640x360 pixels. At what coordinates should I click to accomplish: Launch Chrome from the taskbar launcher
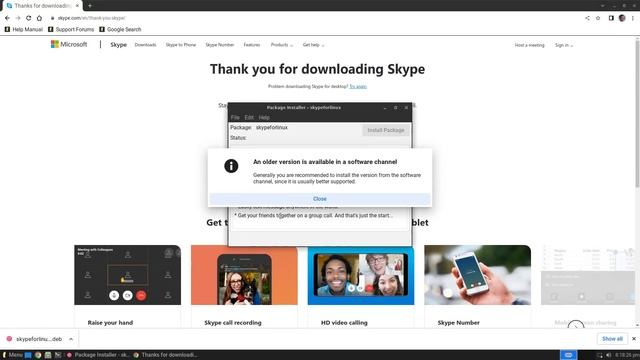38,355
